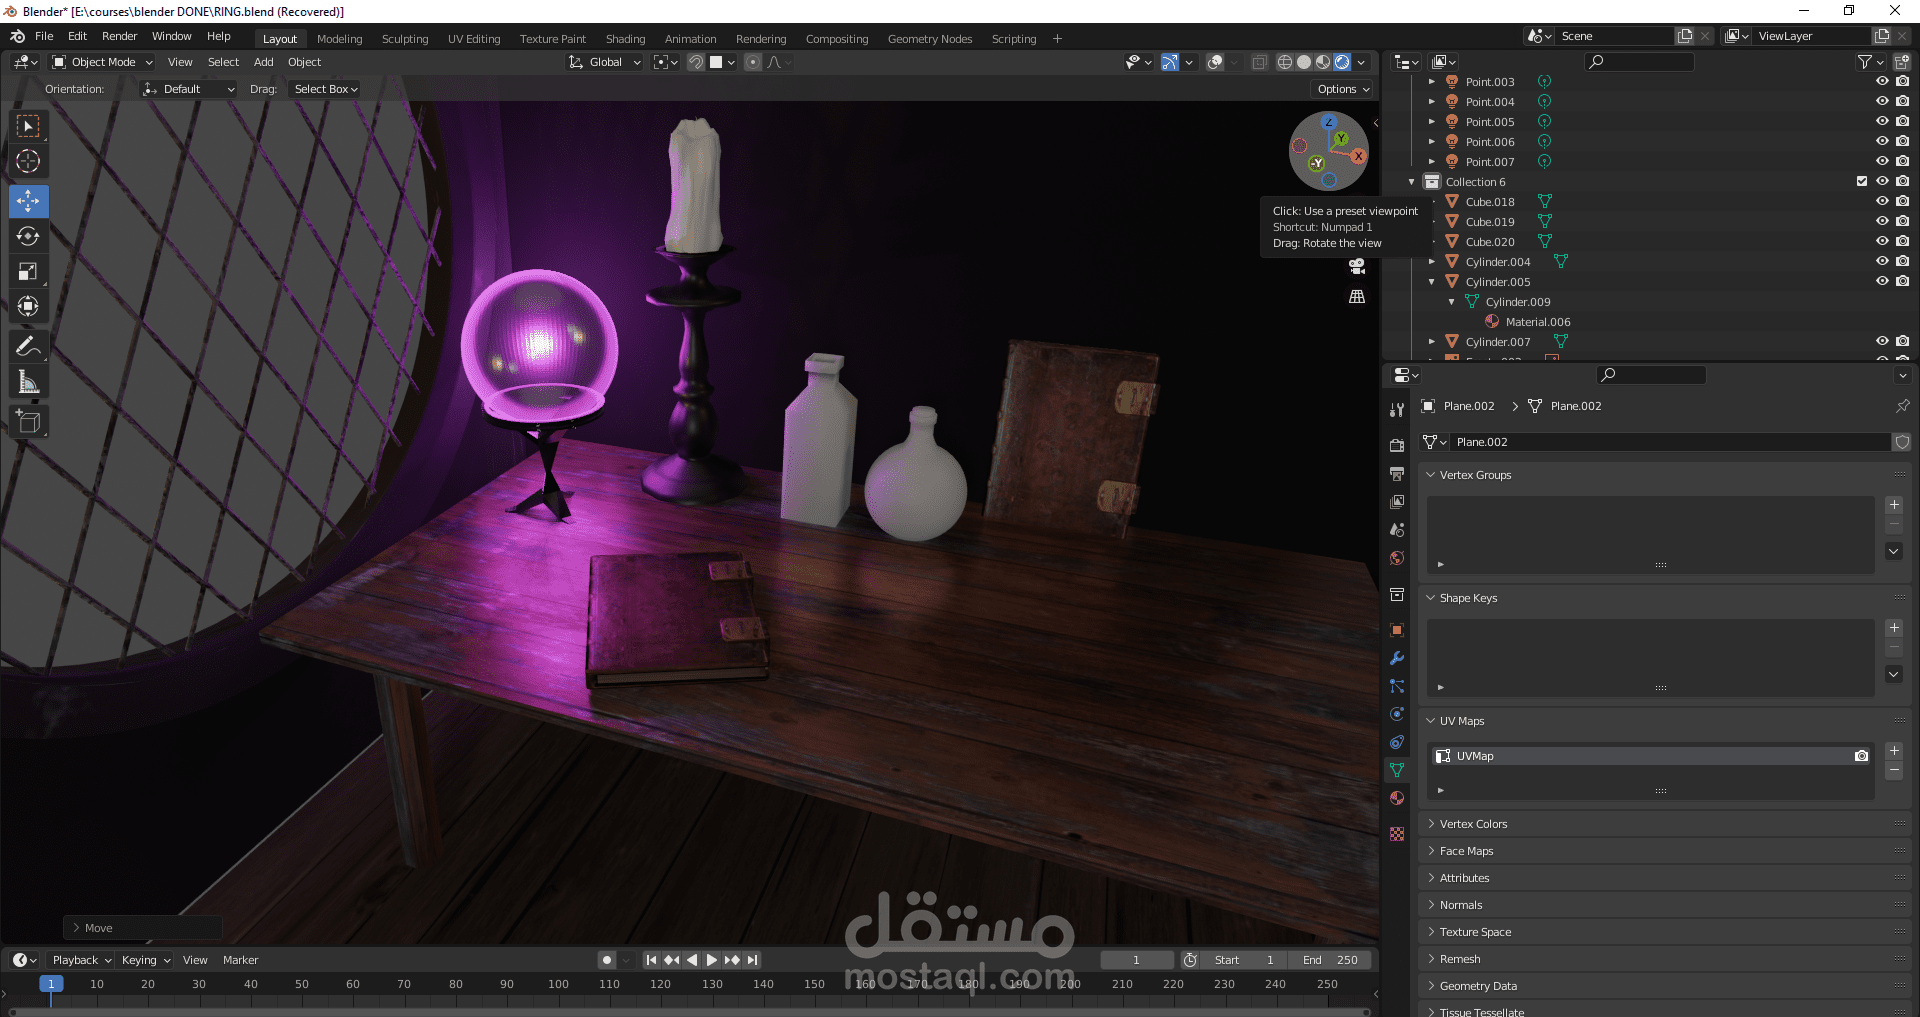This screenshot has width=1920, height=1017.
Task: Open the File menu
Action: tap(44, 36)
